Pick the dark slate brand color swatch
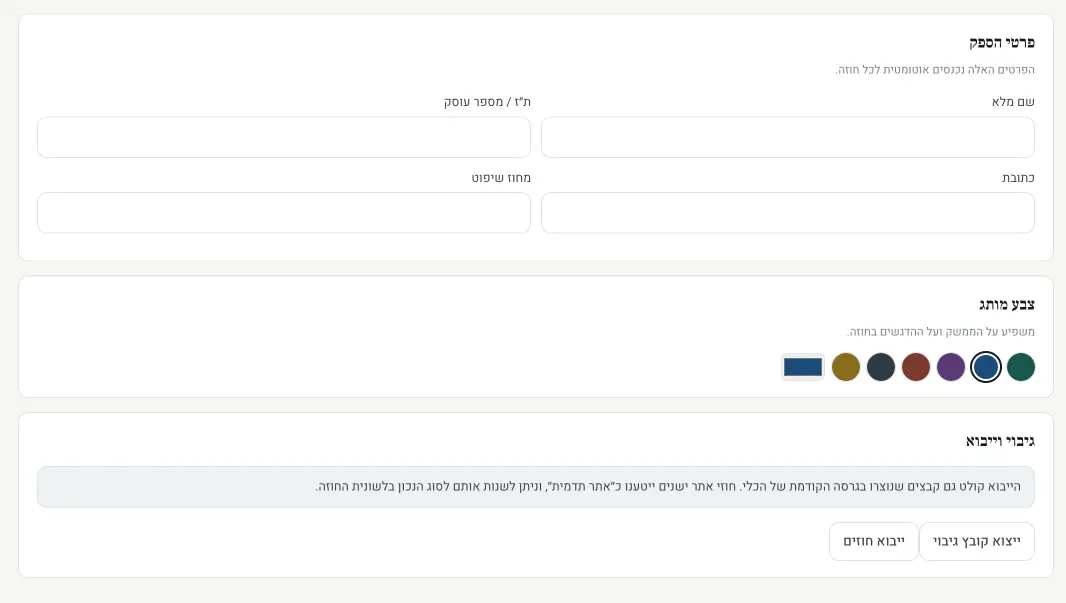1066x603 pixels. [880, 367]
